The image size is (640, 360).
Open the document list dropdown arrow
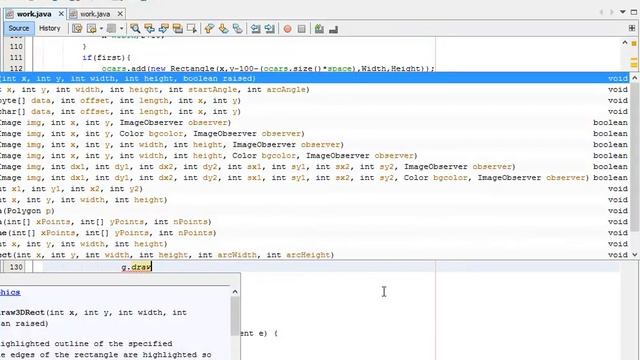coord(623,12)
